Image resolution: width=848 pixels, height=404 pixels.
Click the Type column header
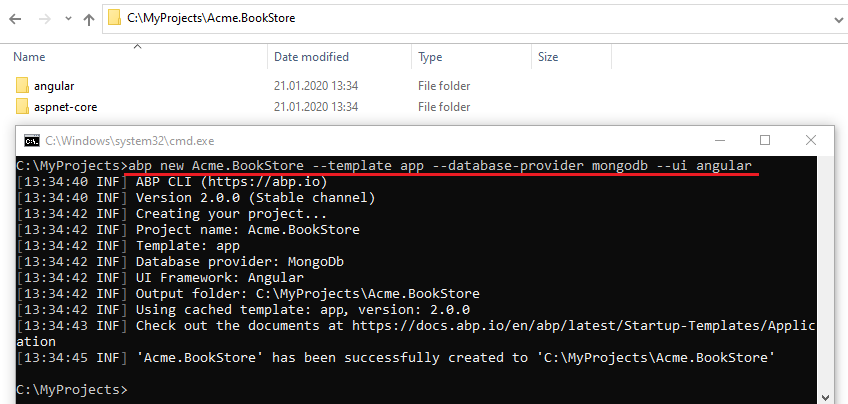point(430,57)
